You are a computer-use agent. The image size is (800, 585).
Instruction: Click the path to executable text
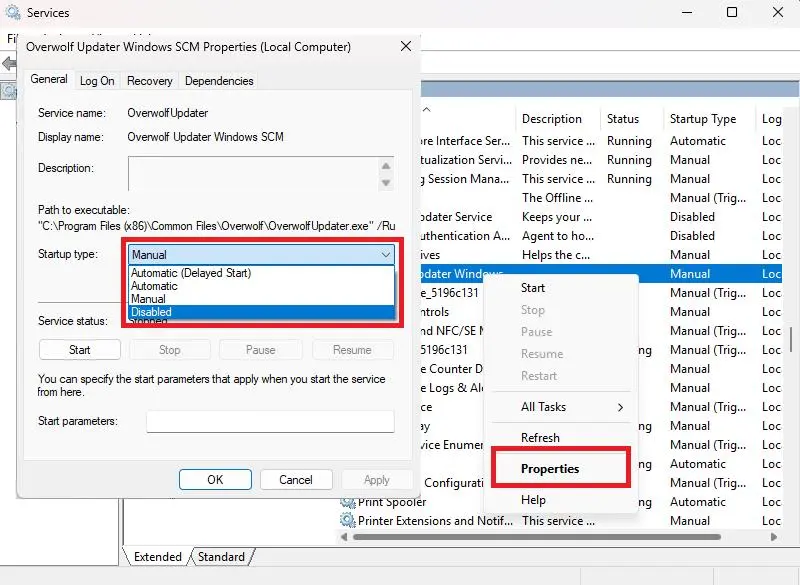(x=216, y=226)
